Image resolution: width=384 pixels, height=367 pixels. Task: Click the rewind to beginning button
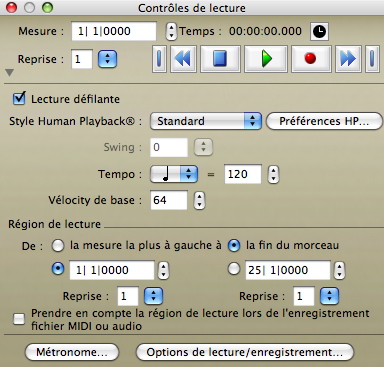pyautogui.click(x=159, y=59)
